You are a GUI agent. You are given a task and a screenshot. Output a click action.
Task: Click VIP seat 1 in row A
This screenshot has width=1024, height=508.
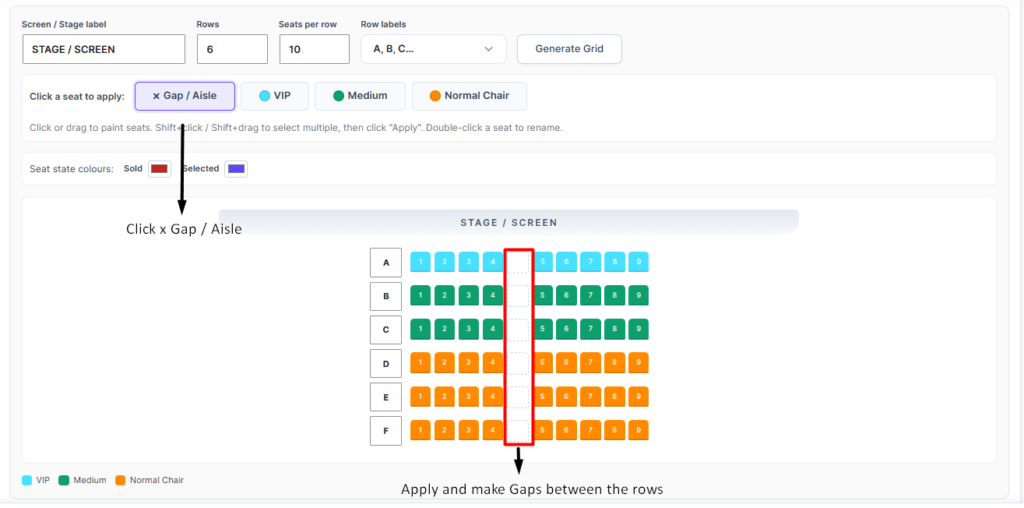(421, 262)
